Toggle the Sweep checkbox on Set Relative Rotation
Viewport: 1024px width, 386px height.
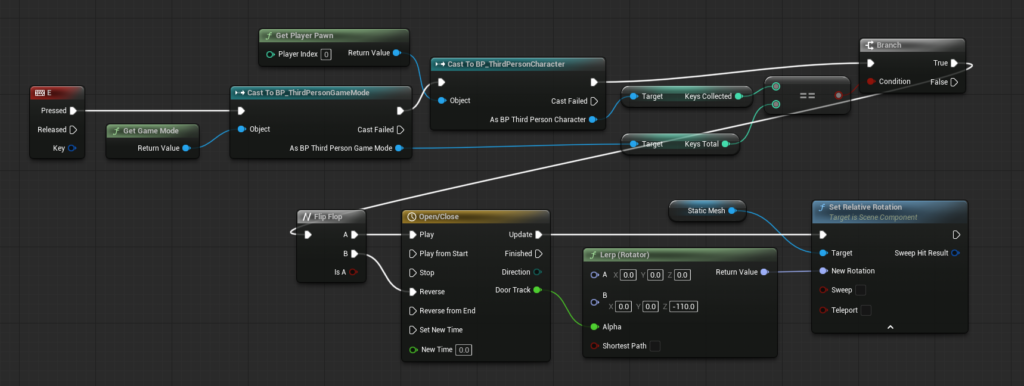click(x=861, y=290)
